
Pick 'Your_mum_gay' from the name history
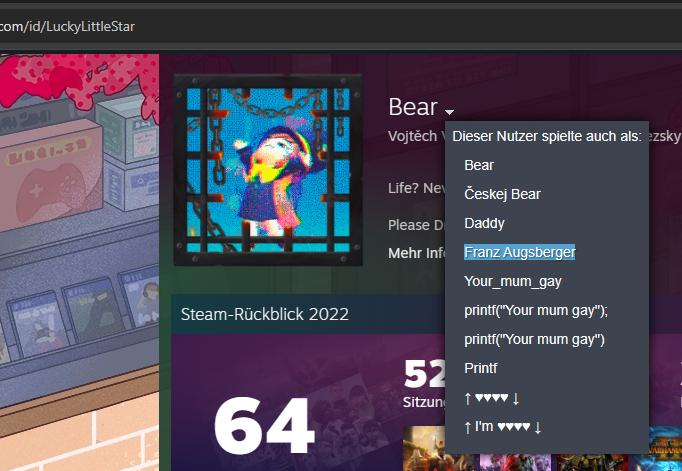[508, 281]
